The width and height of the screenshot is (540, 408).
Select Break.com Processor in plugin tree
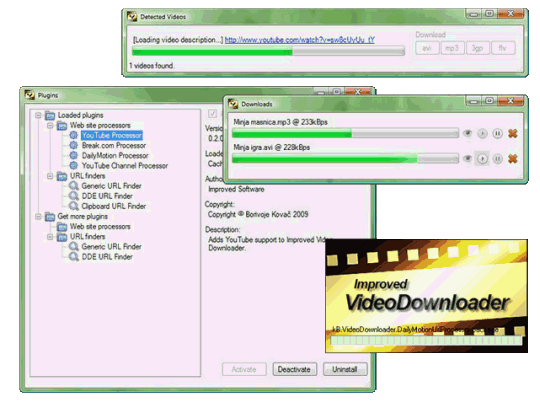[114, 145]
